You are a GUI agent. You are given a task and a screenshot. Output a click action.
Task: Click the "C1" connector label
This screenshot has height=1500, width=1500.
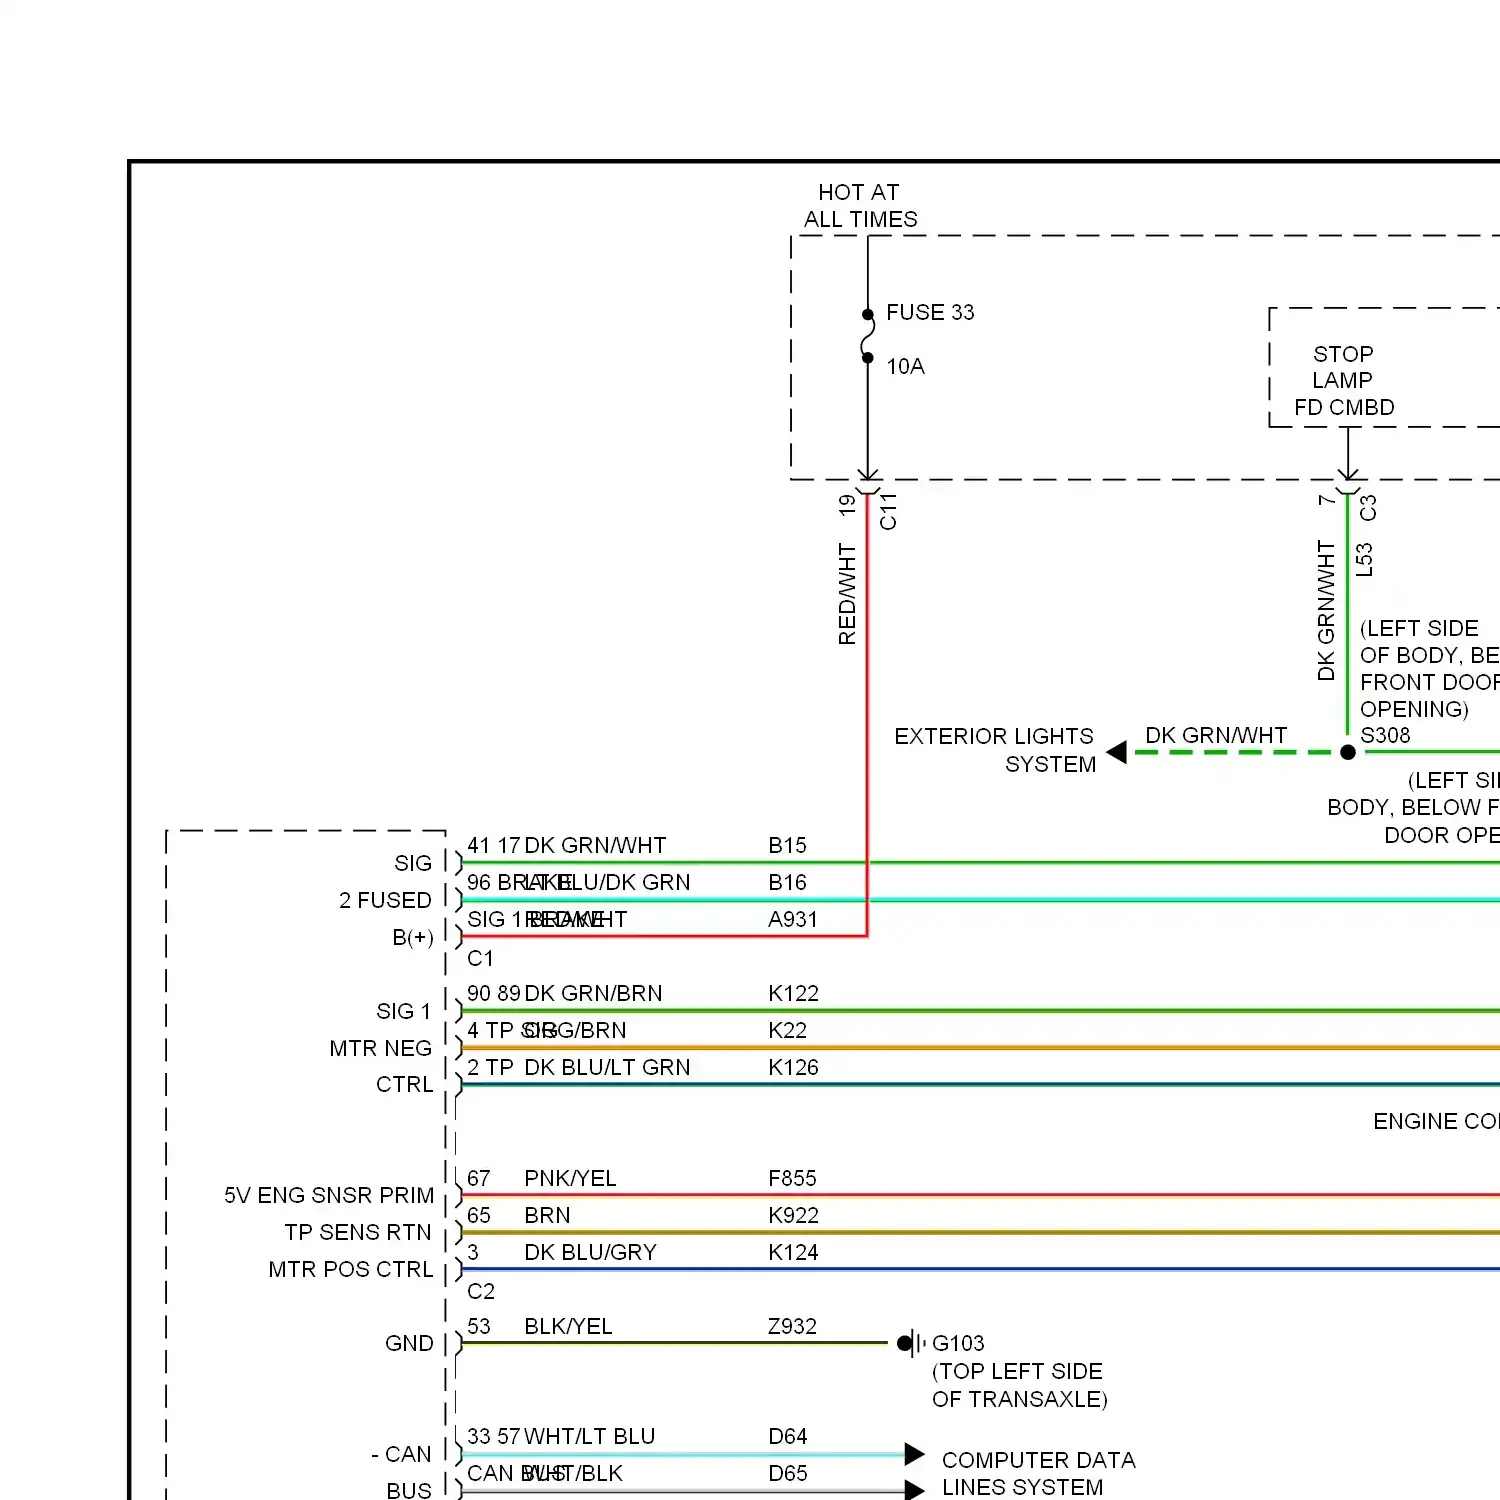480,958
